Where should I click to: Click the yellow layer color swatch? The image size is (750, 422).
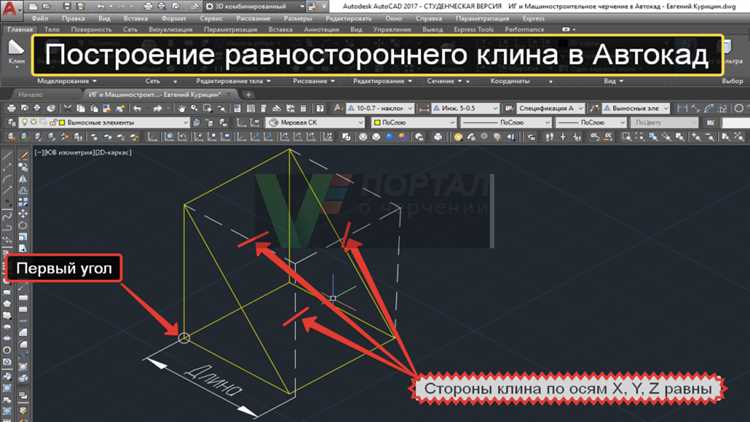pyautogui.click(x=62, y=123)
